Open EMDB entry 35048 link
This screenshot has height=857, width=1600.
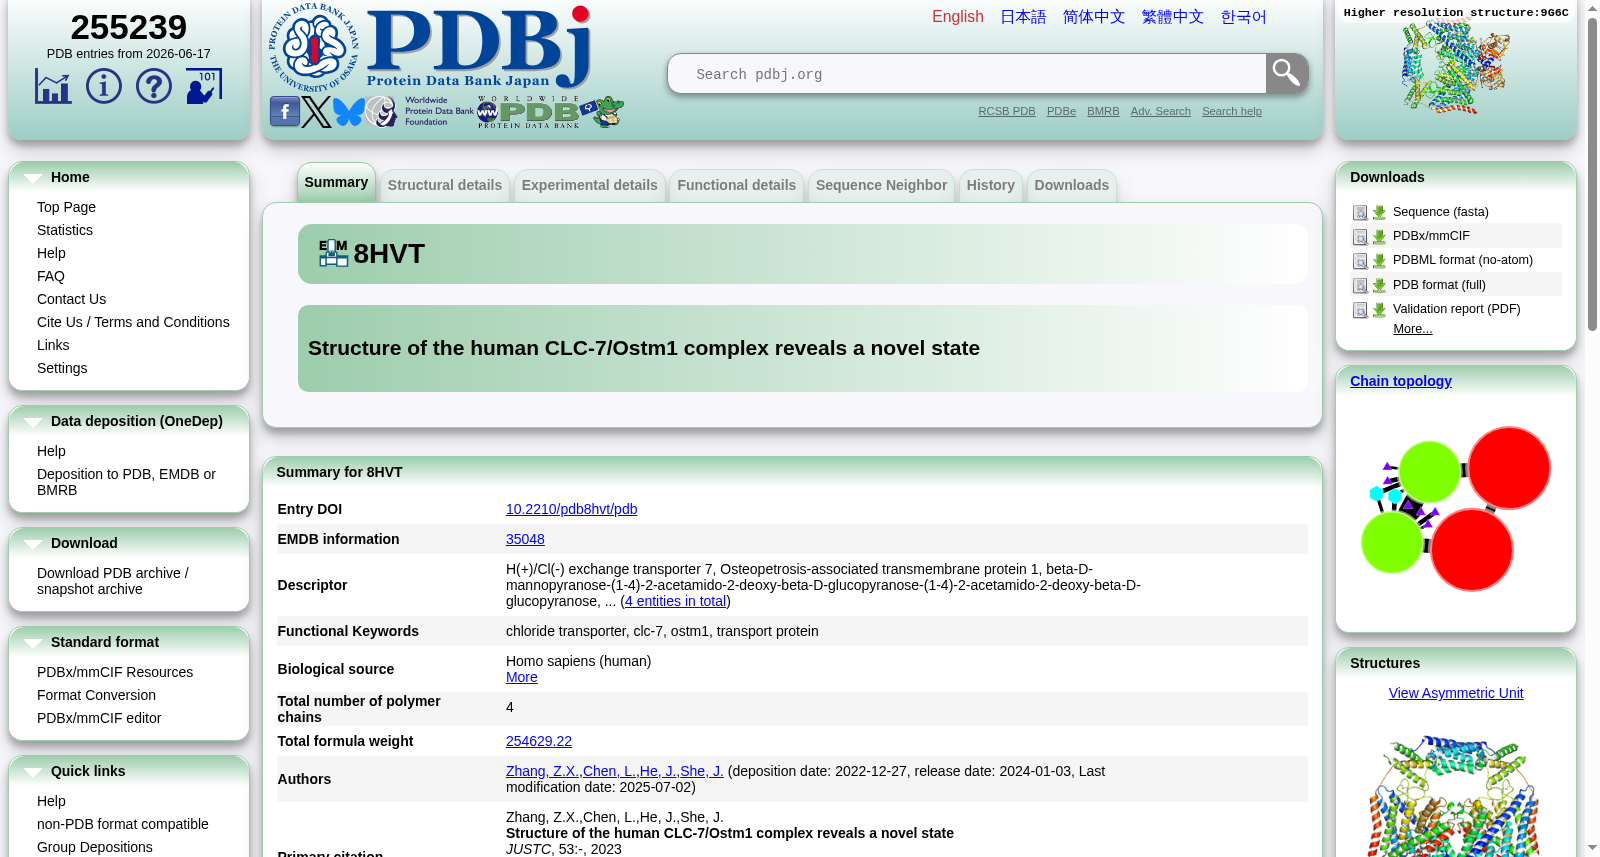tap(525, 539)
